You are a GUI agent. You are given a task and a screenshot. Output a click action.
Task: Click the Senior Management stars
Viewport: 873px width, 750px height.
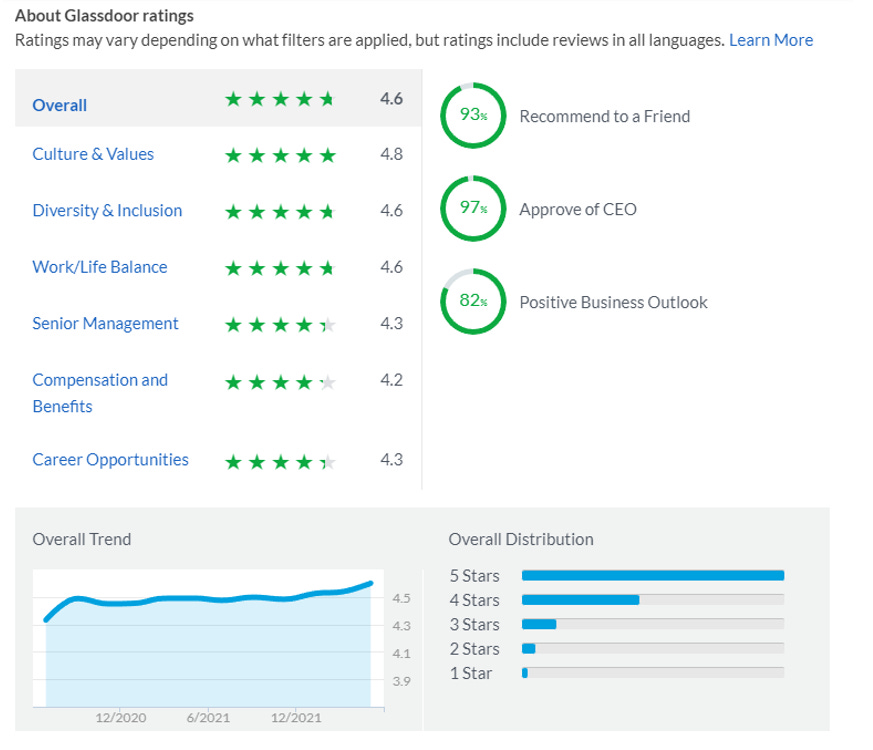280,325
